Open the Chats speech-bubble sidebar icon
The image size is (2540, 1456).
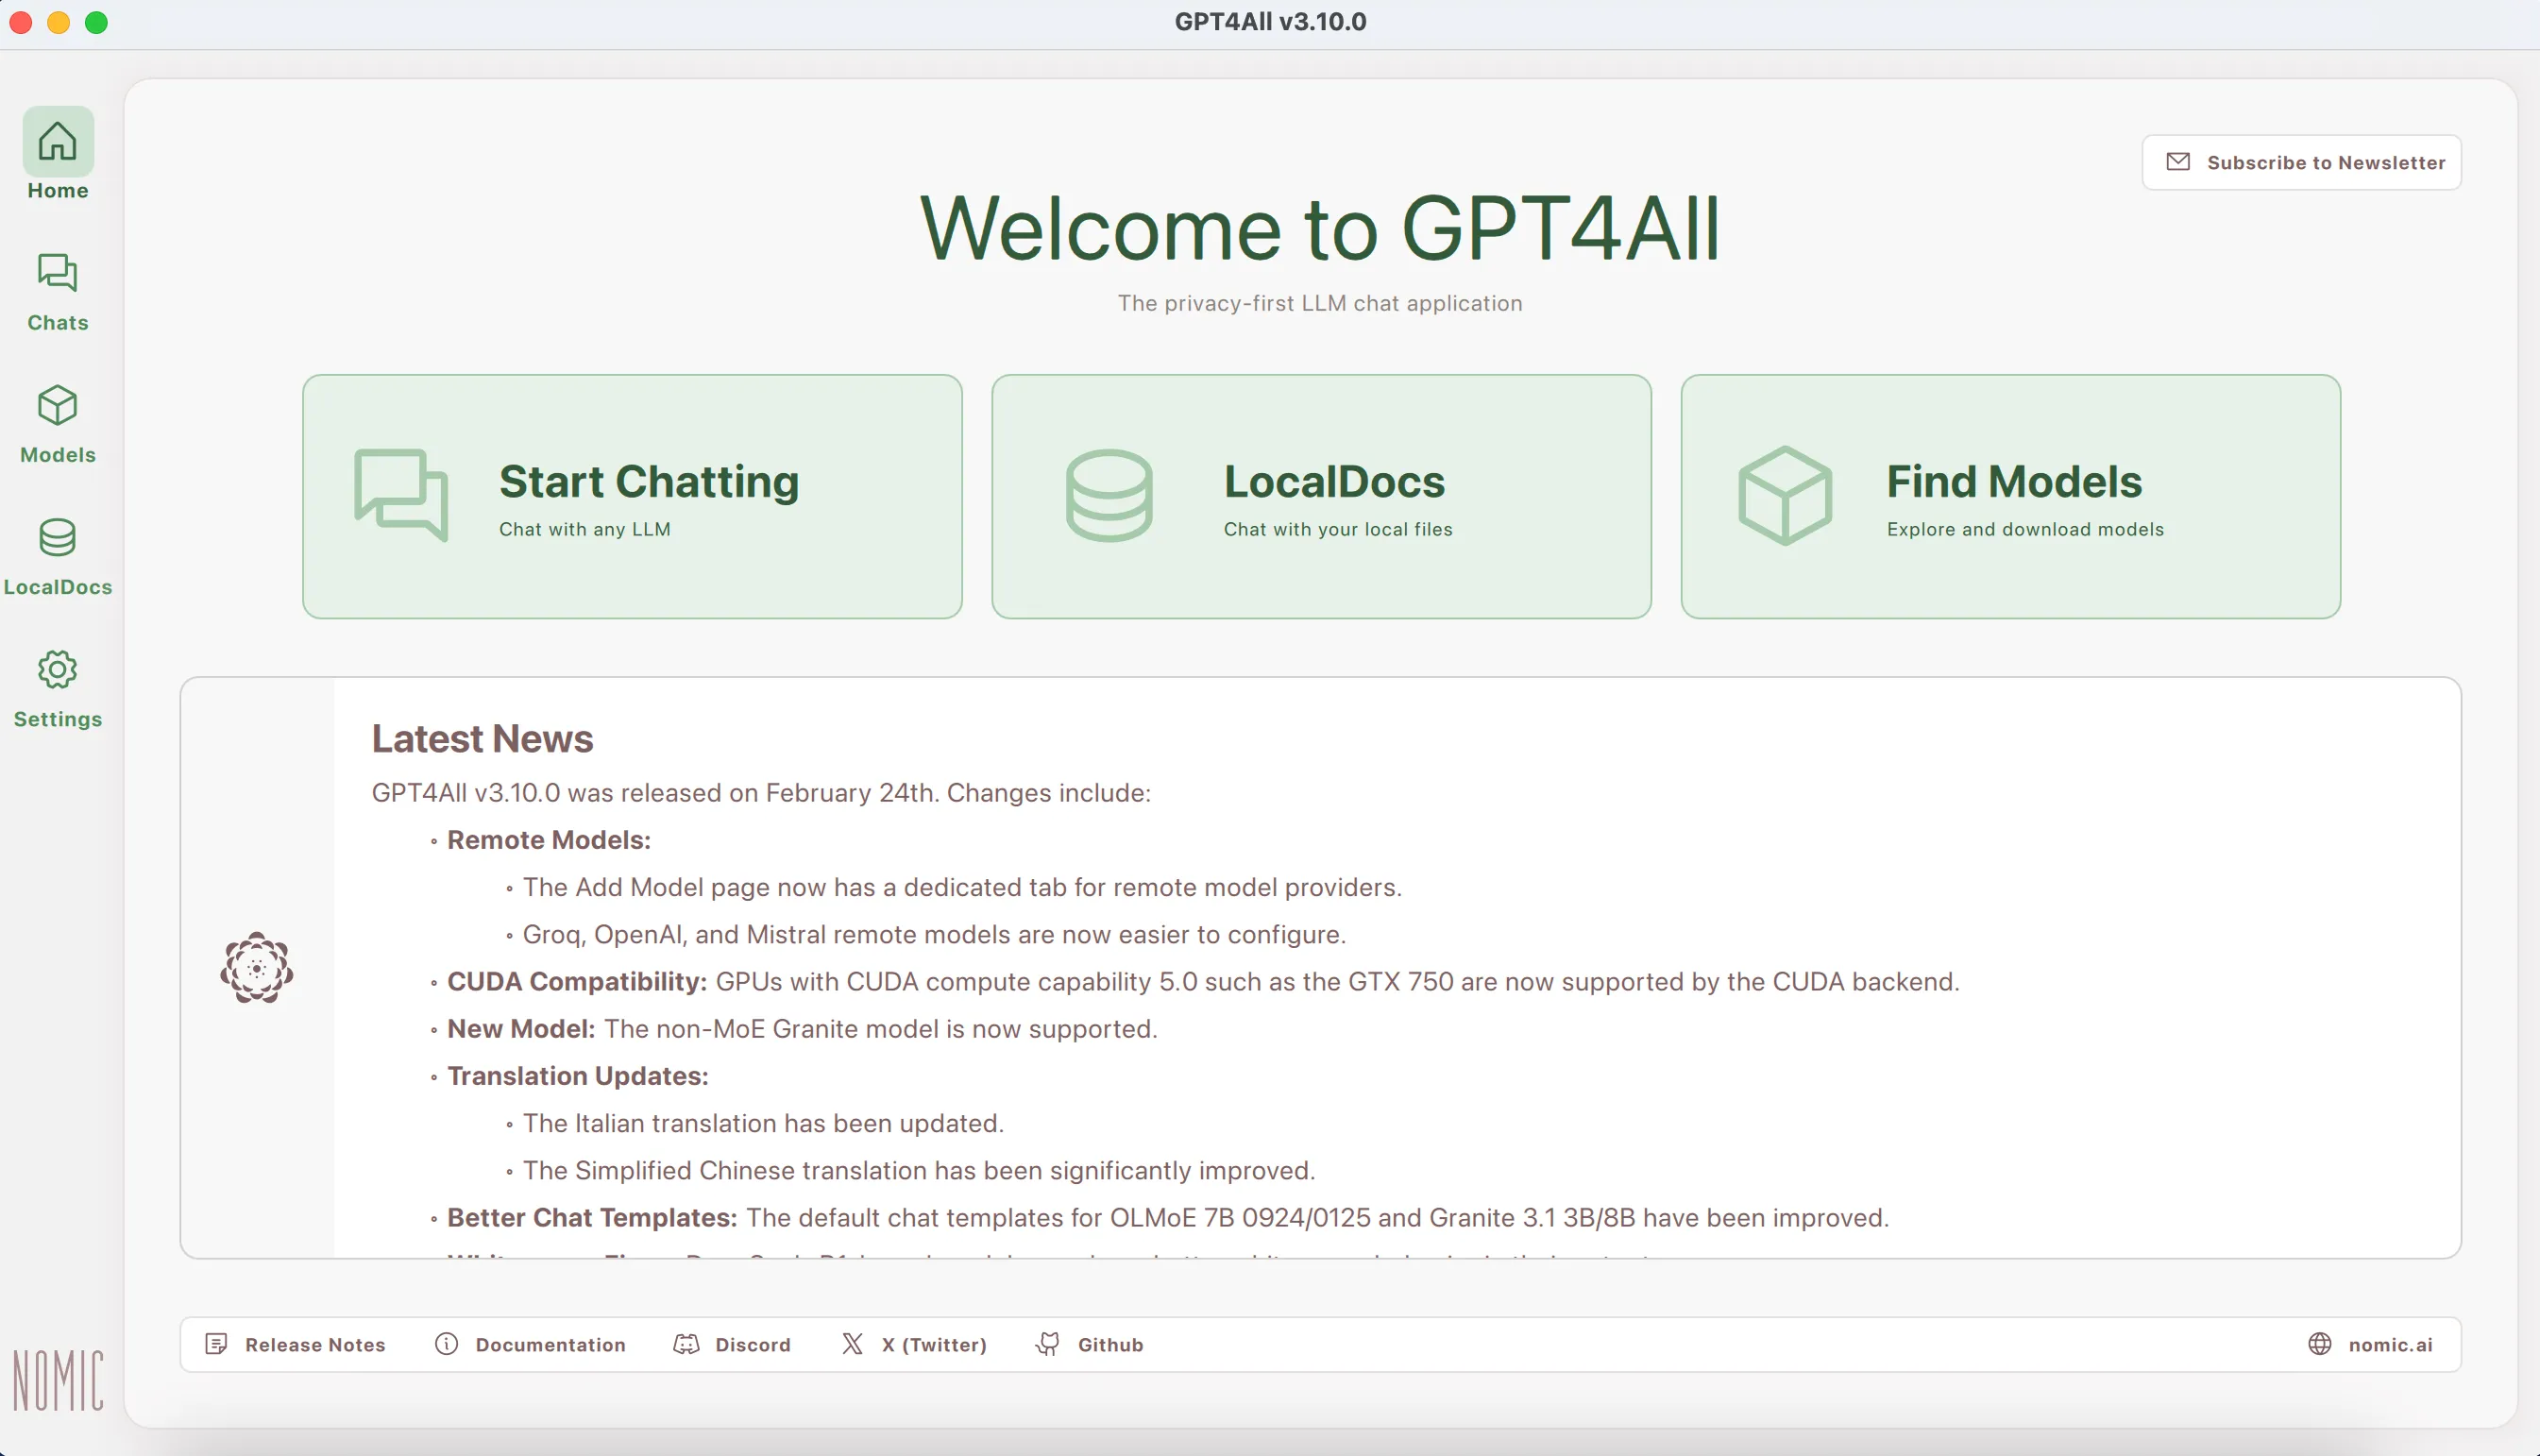[x=57, y=272]
